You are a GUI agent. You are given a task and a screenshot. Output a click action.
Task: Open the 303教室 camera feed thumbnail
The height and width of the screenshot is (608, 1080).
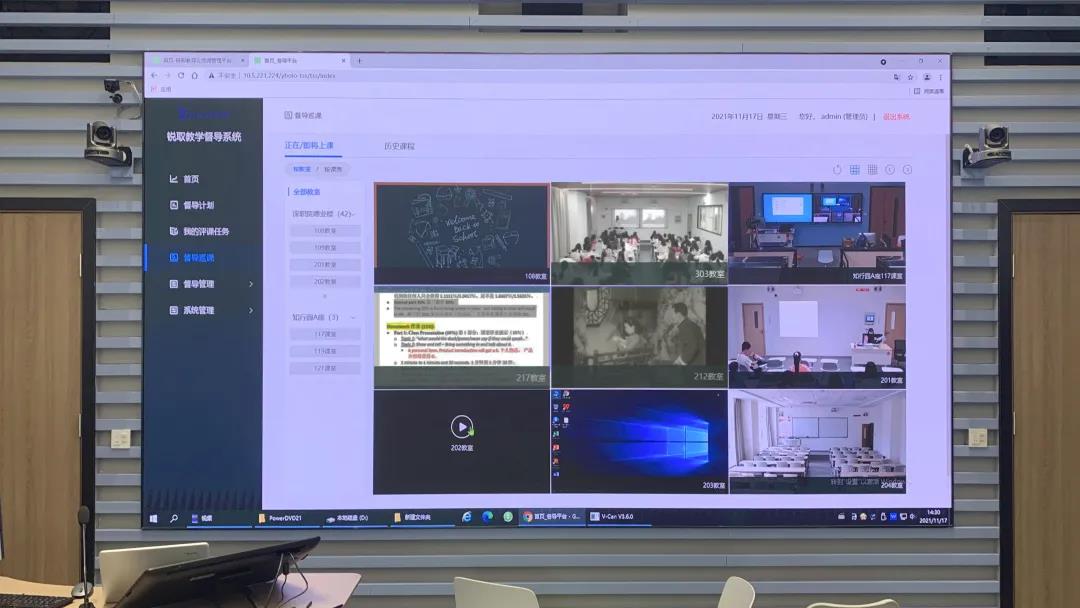(639, 233)
